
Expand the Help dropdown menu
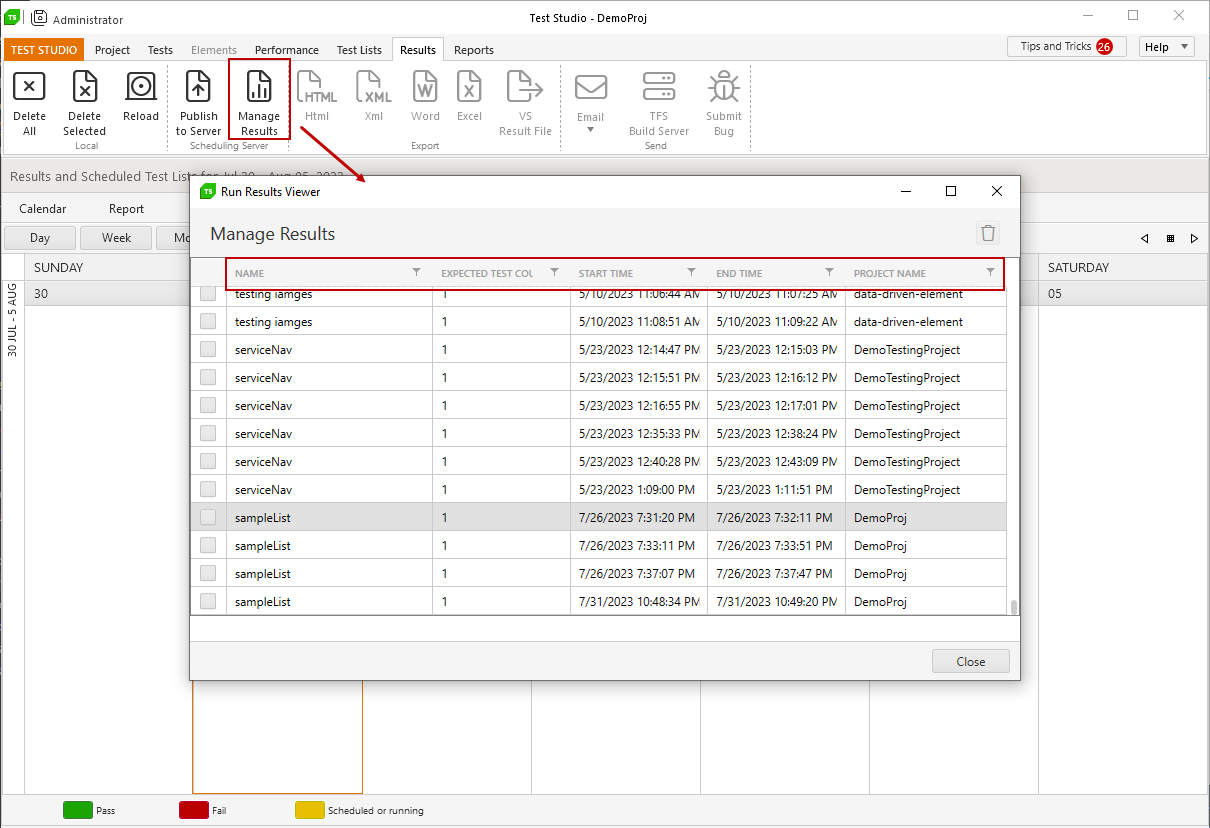click(1167, 47)
